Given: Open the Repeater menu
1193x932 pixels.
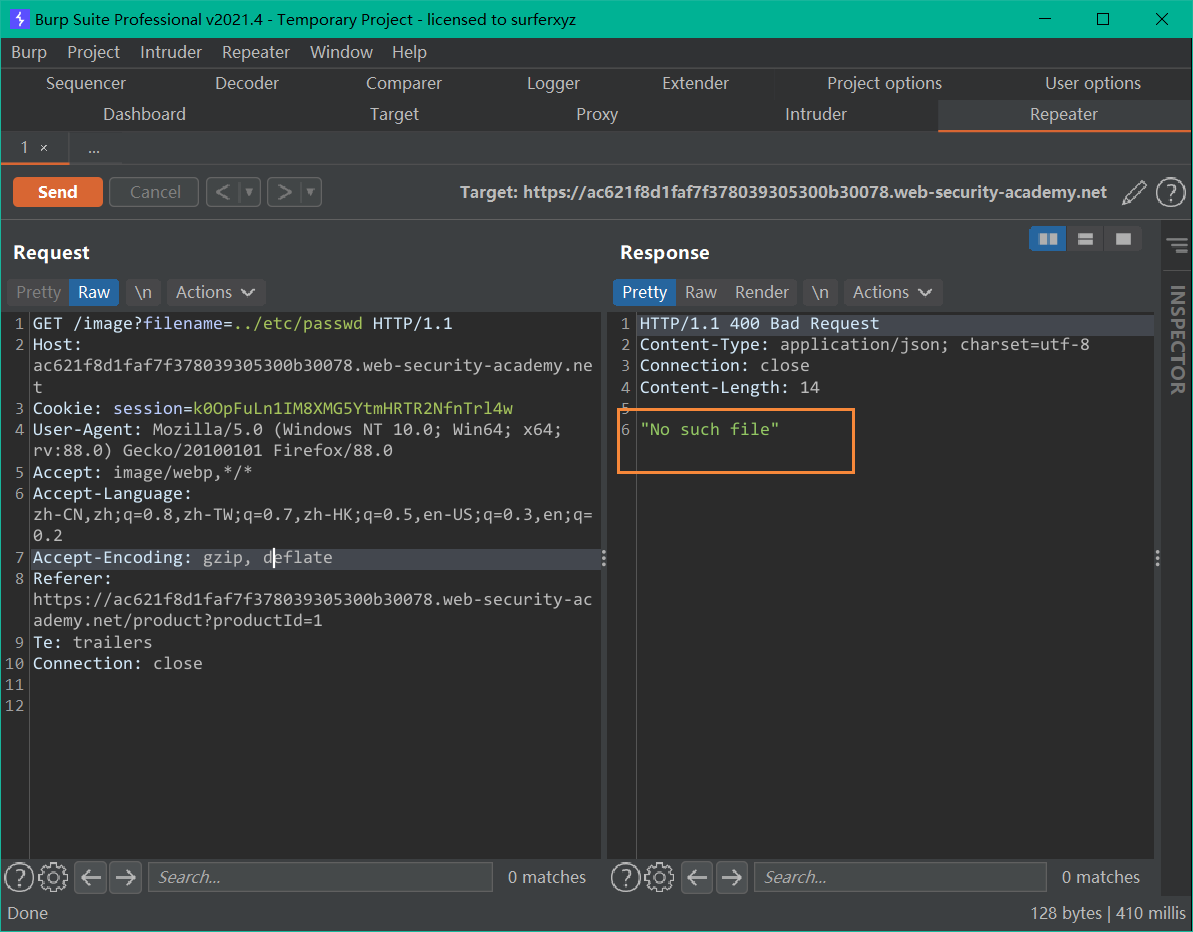Looking at the screenshot, I should point(256,52).
